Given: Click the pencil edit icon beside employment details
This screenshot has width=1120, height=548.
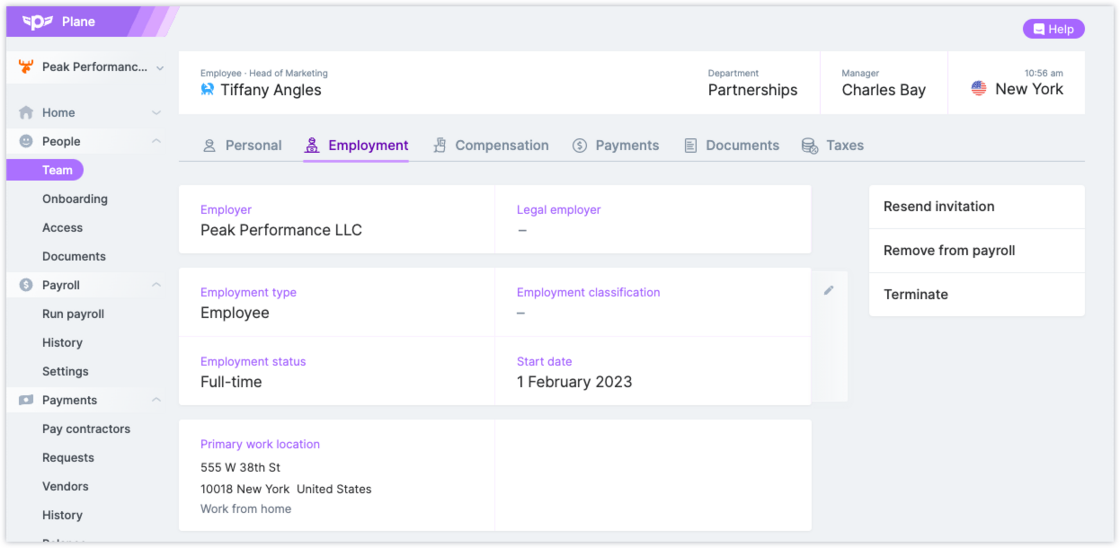Looking at the screenshot, I should coord(829,290).
